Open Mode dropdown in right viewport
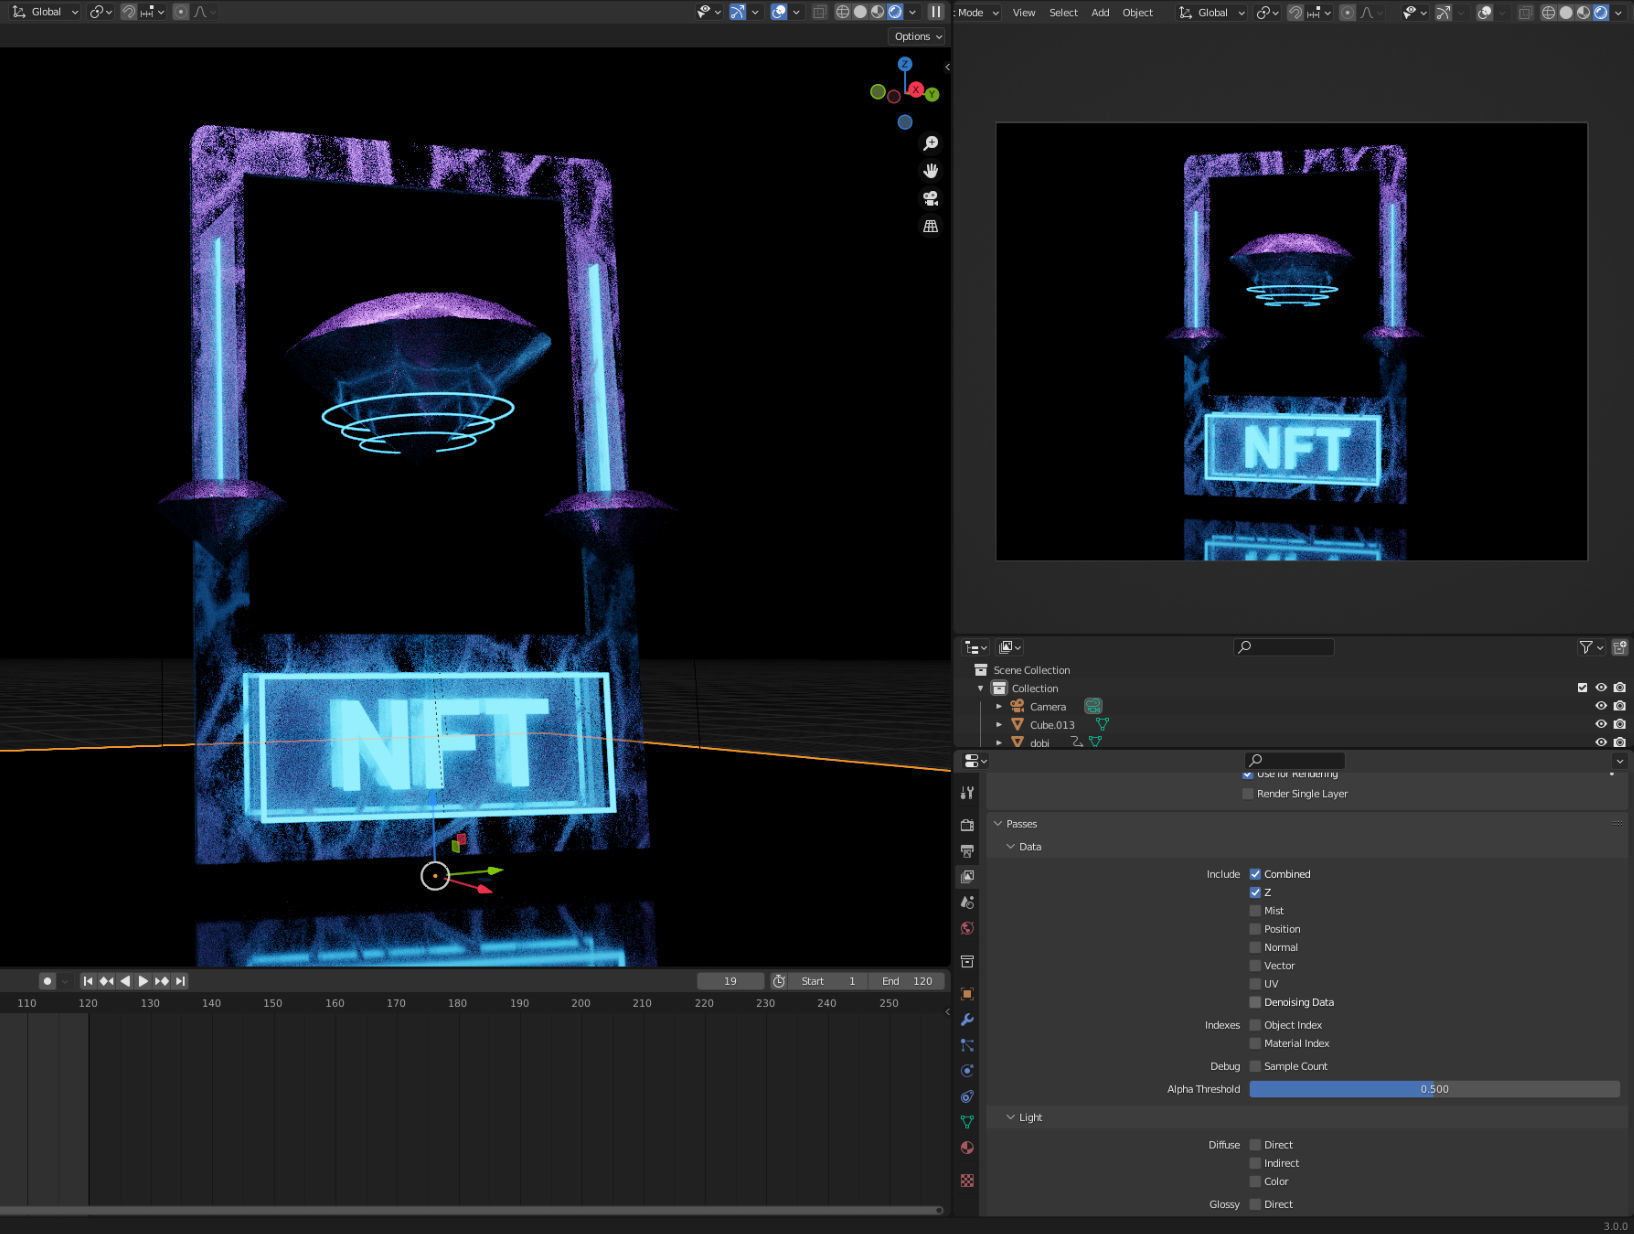This screenshot has width=1634, height=1234. coord(978,13)
